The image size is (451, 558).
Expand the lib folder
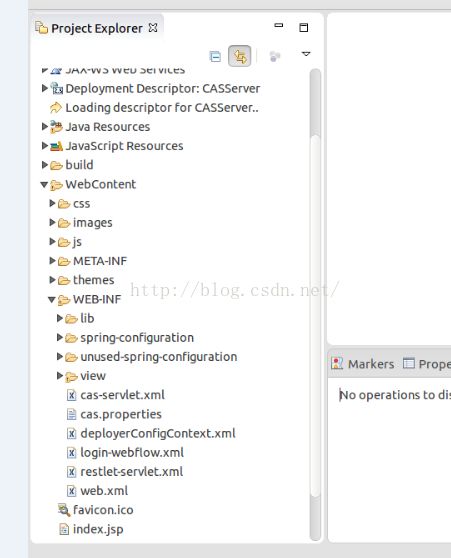point(60,318)
